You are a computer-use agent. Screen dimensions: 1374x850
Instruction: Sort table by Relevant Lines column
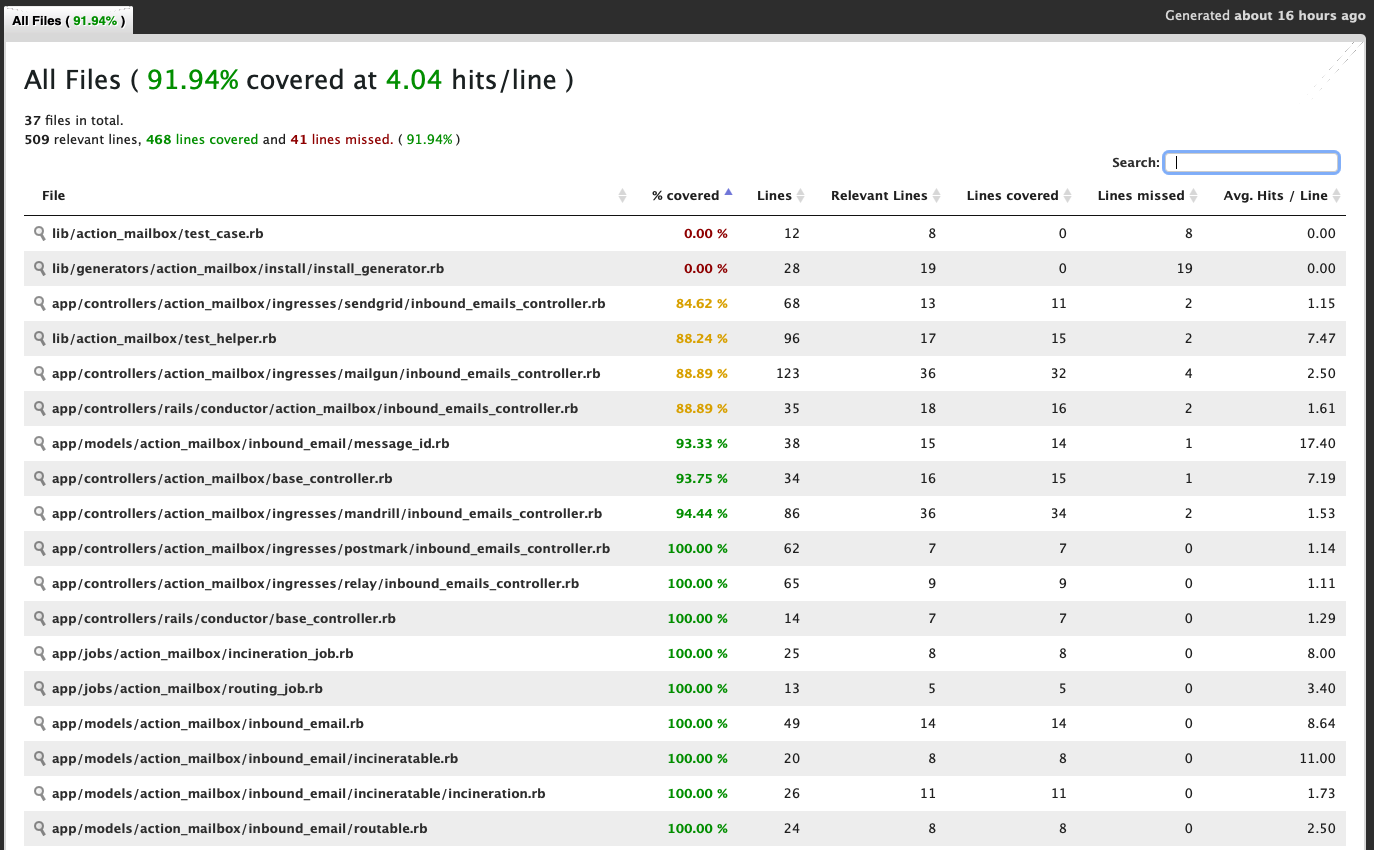pos(879,196)
